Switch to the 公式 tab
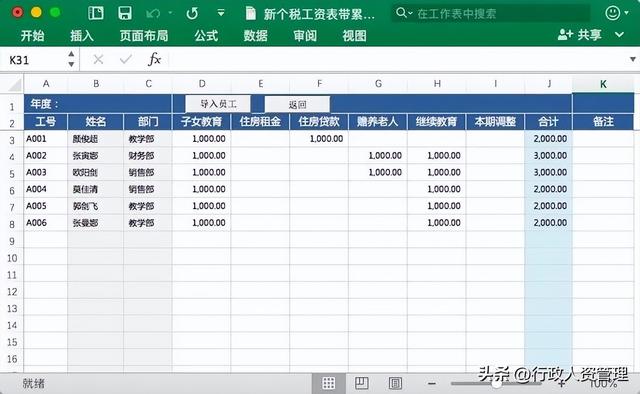This screenshot has width=640, height=394. point(206,36)
